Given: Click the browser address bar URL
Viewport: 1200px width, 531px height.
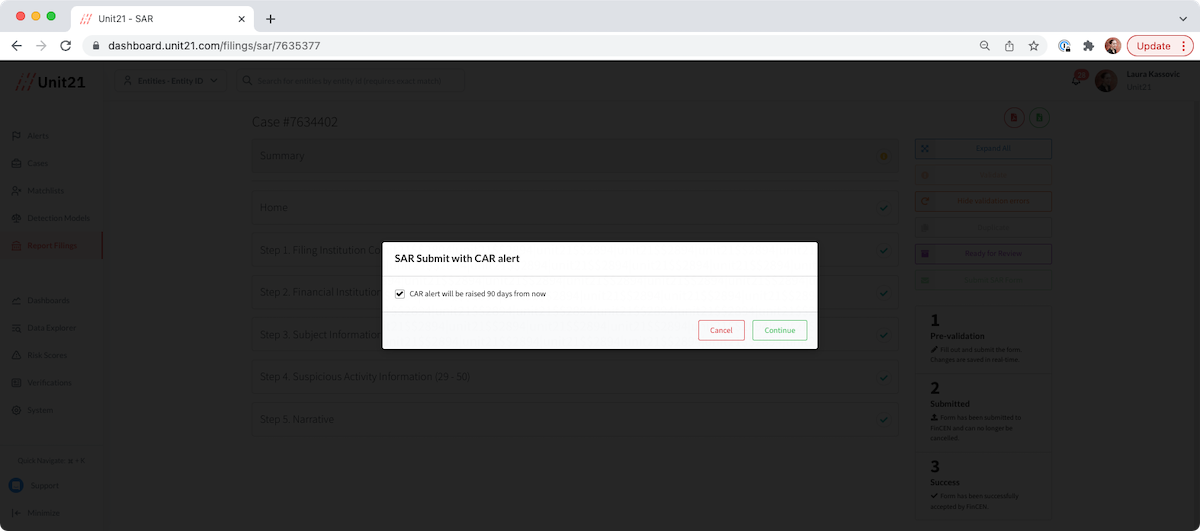Looking at the screenshot, I should click(214, 46).
